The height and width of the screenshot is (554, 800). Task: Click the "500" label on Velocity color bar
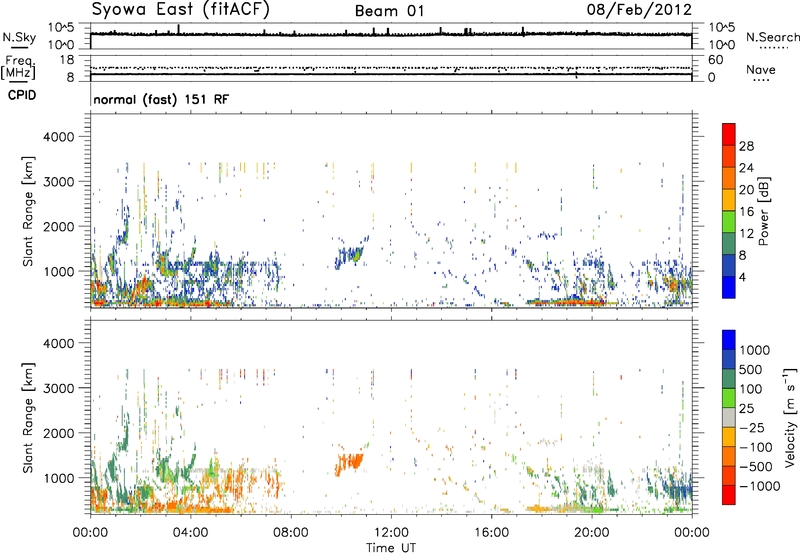click(751, 369)
